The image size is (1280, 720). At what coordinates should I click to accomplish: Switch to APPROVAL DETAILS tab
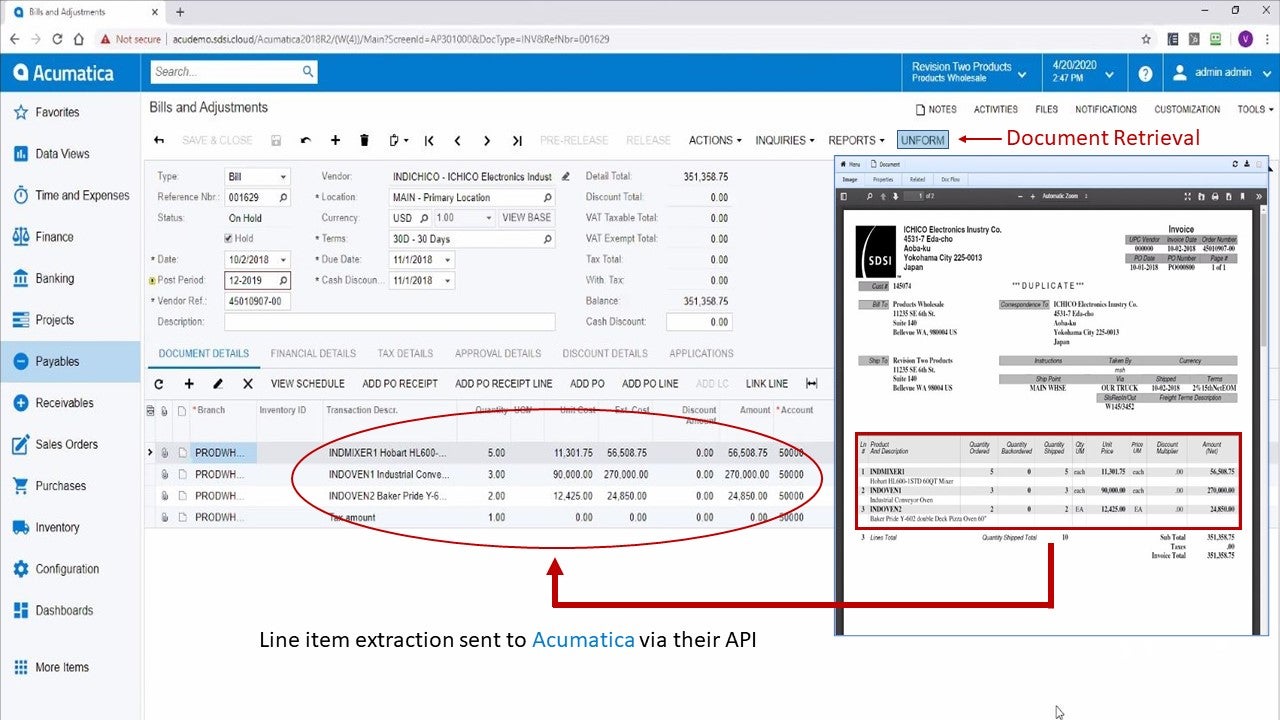(x=498, y=354)
